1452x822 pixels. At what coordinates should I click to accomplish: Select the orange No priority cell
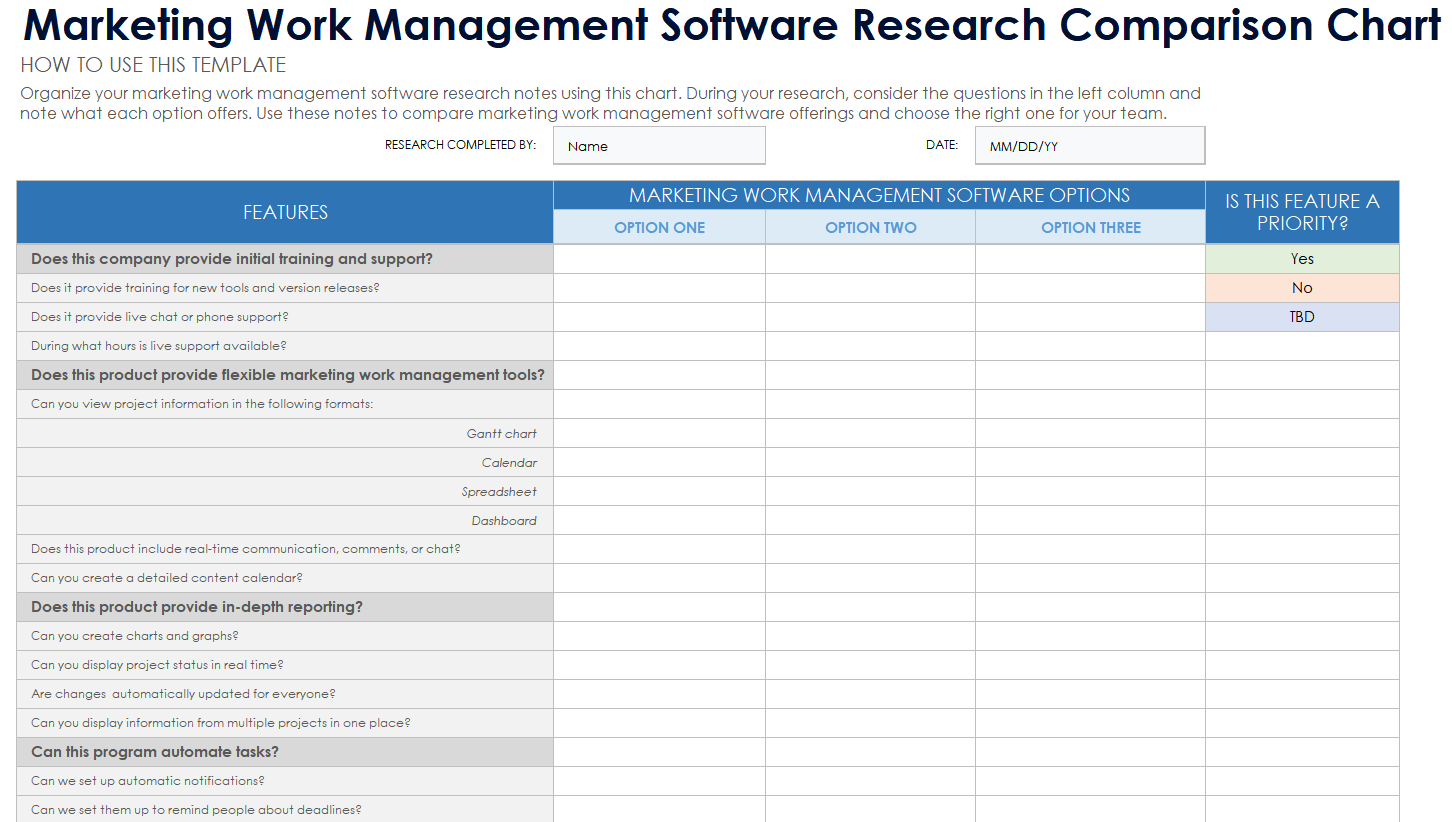click(1302, 288)
